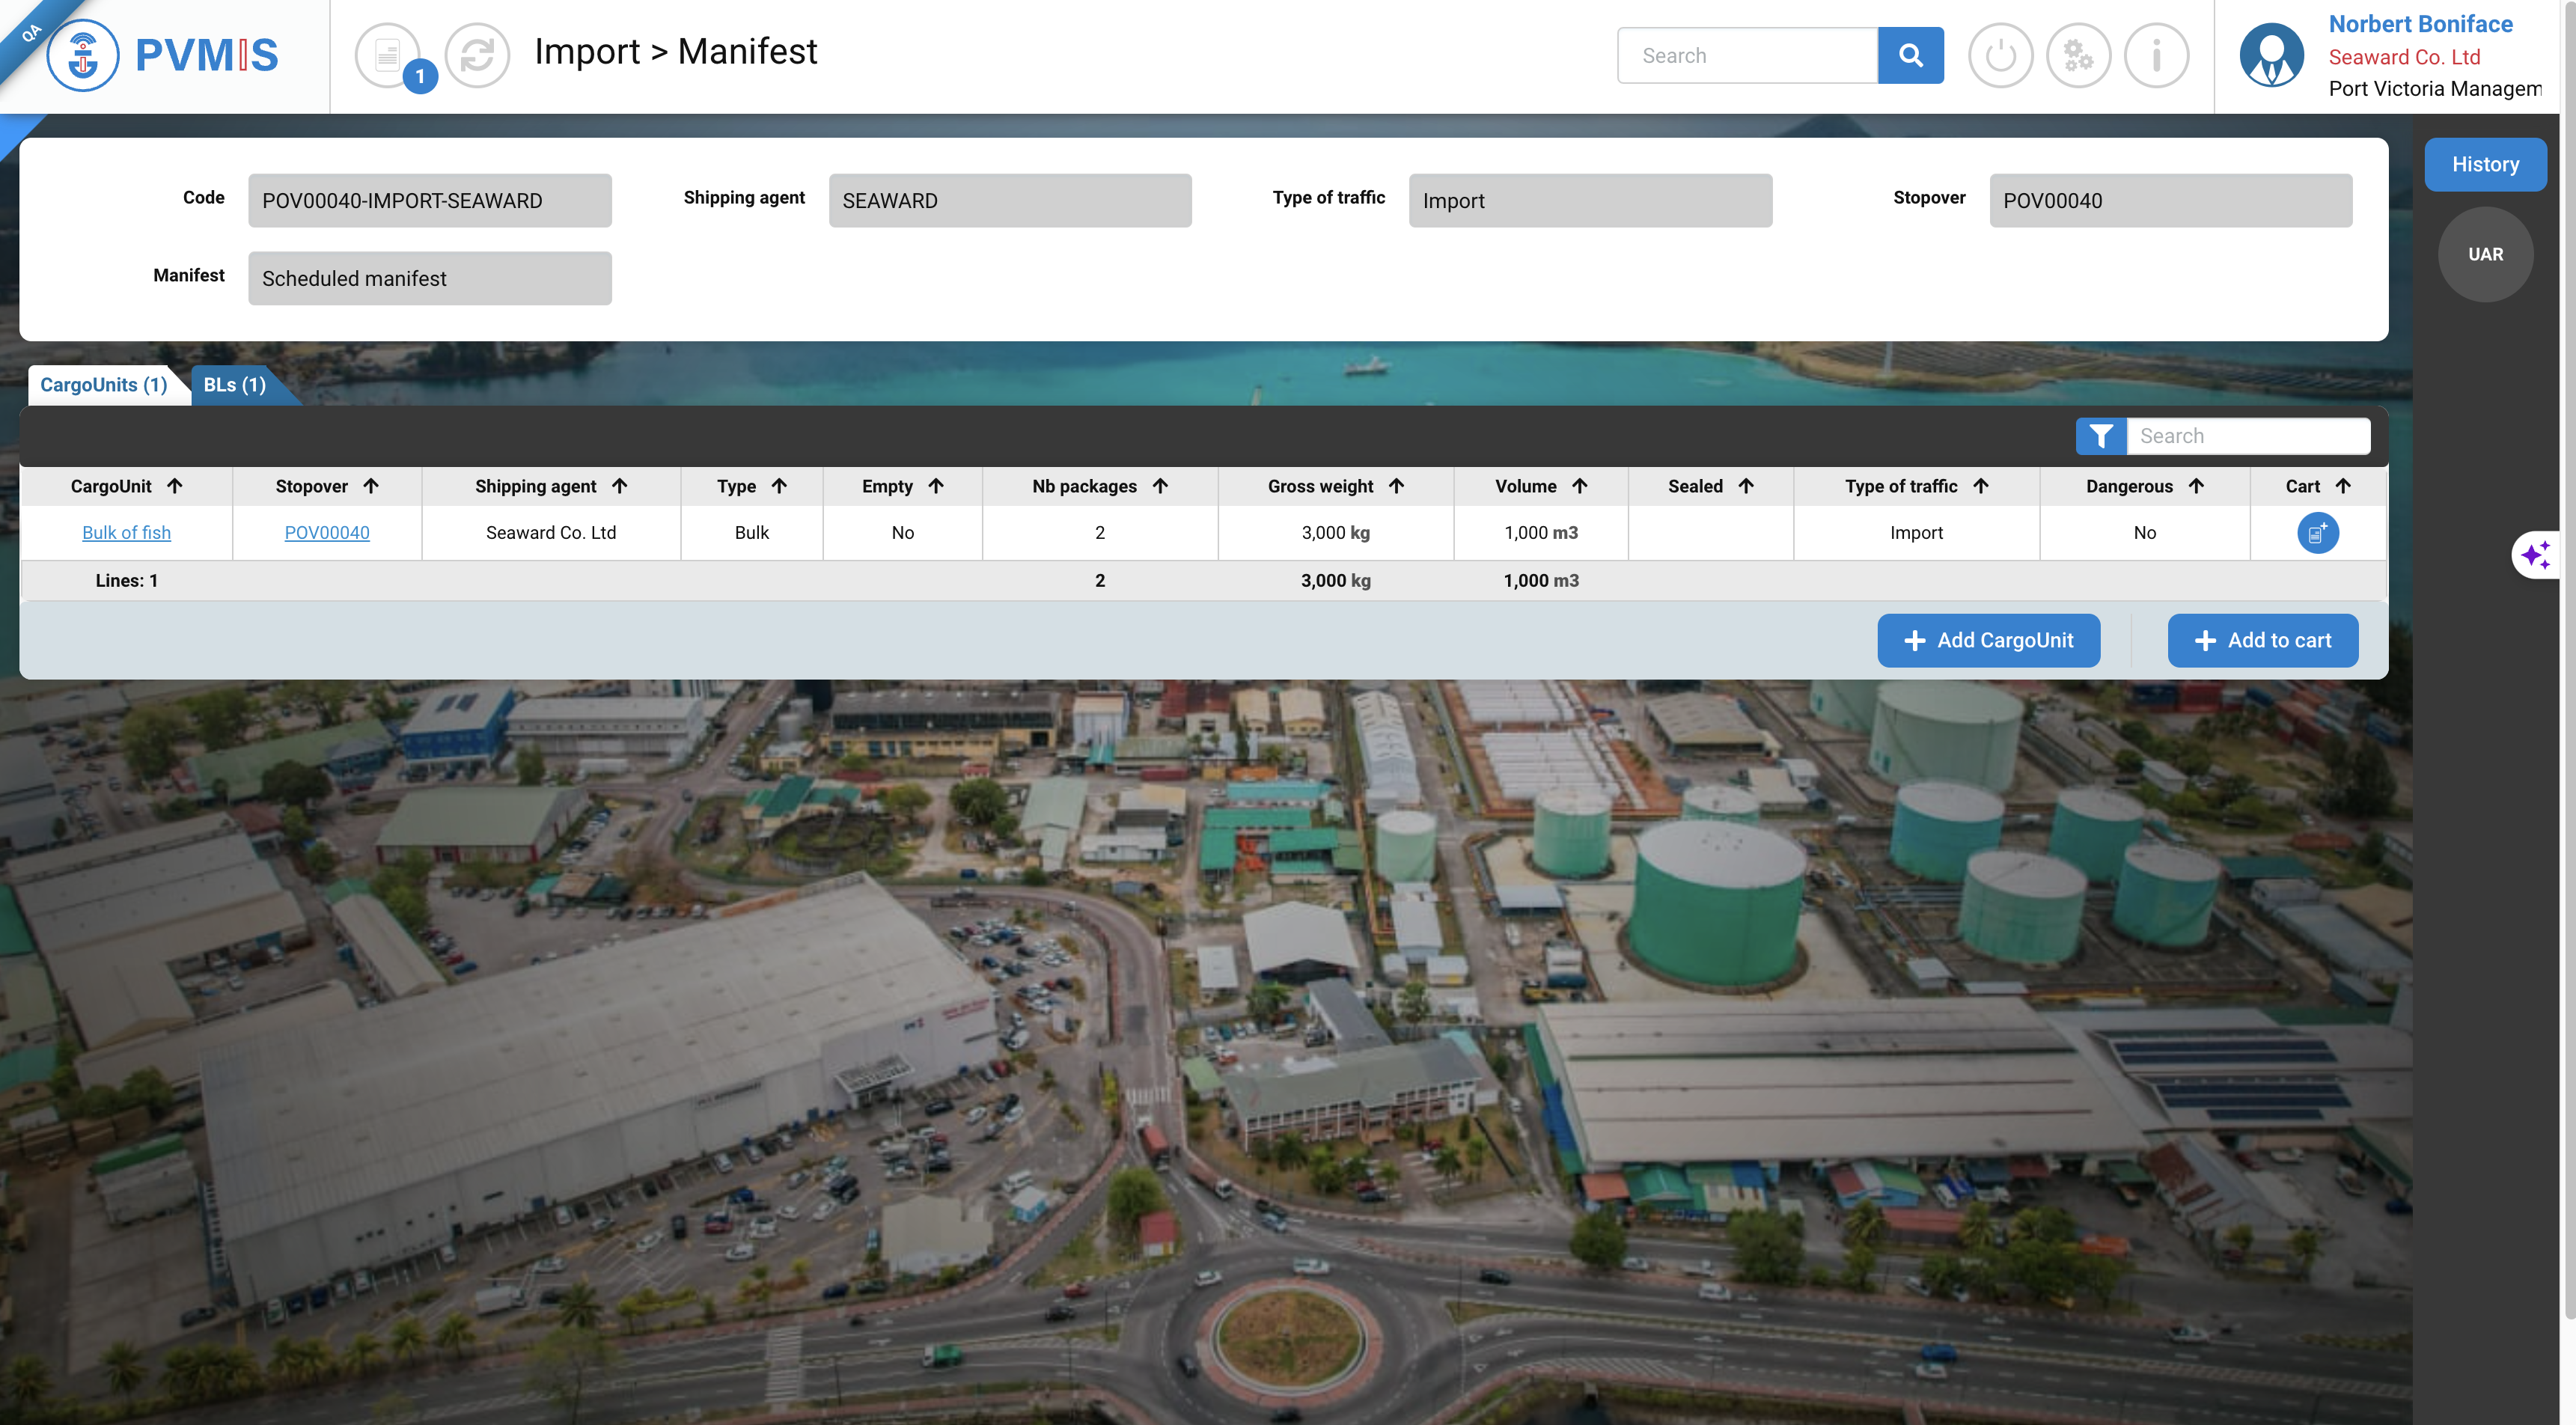Click the filter funnel icon
Image resolution: width=2576 pixels, height=1425 pixels.
[x=2100, y=436]
